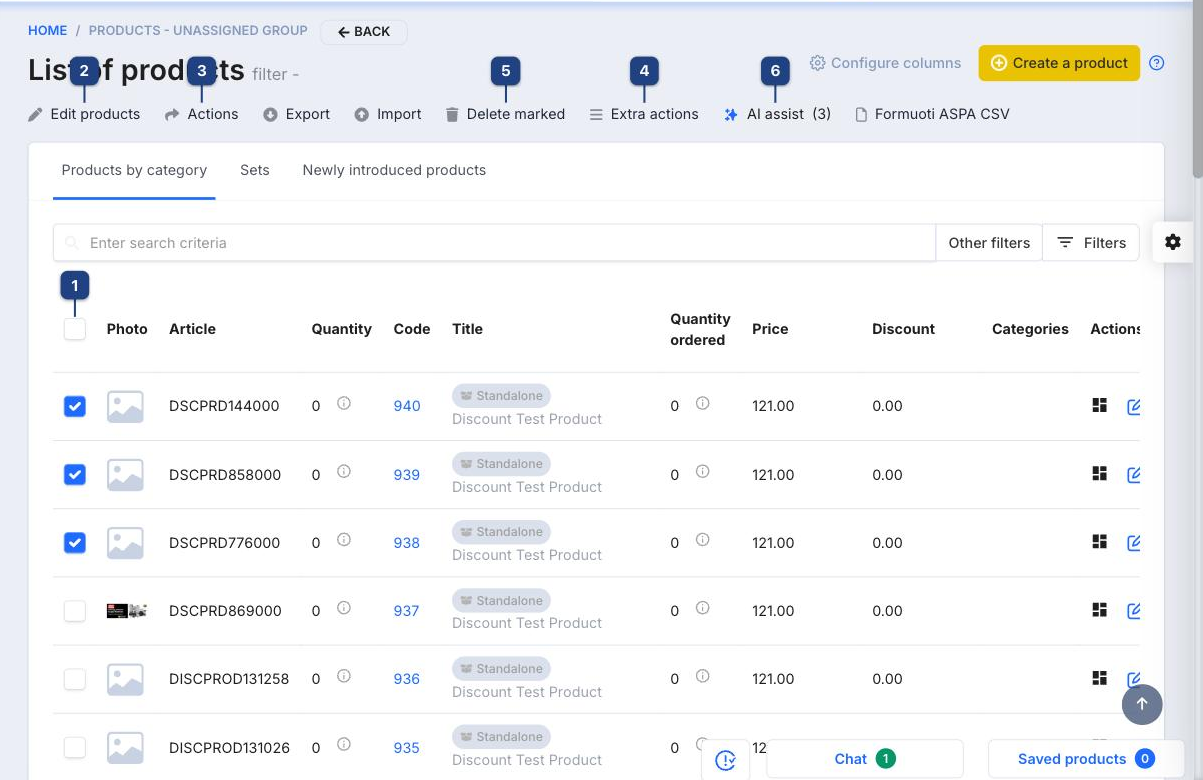Check the checkbox for DISCPROD131258
1203x780 pixels.
pyautogui.click(x=75, y=679)
